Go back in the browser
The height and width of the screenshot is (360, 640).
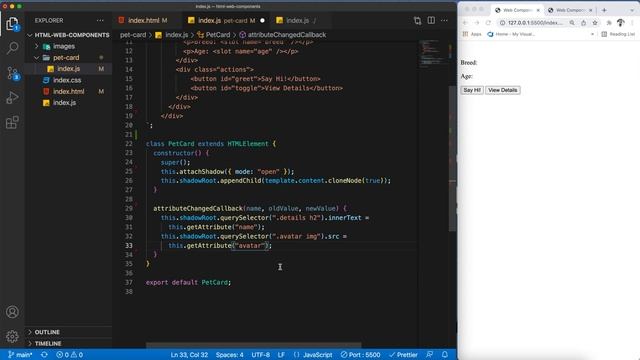[x=465, y=23]
